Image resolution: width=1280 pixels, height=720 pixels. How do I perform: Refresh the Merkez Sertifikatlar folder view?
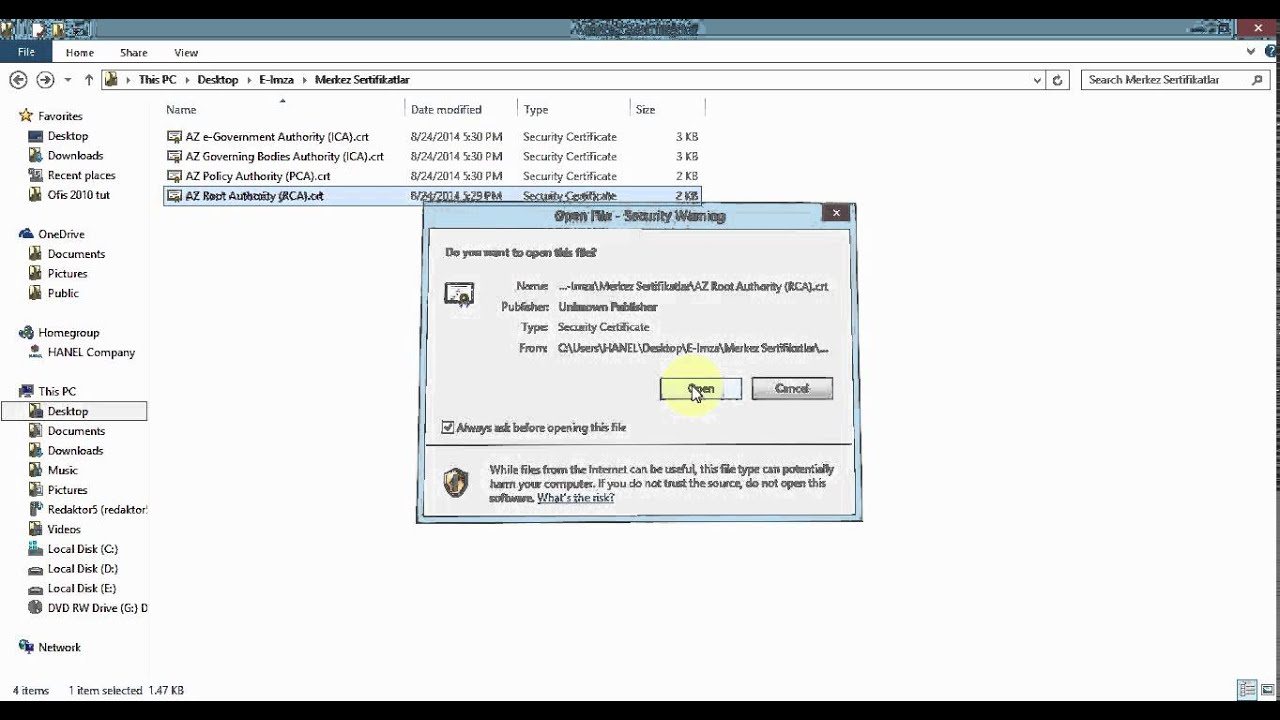(1058, 80)
